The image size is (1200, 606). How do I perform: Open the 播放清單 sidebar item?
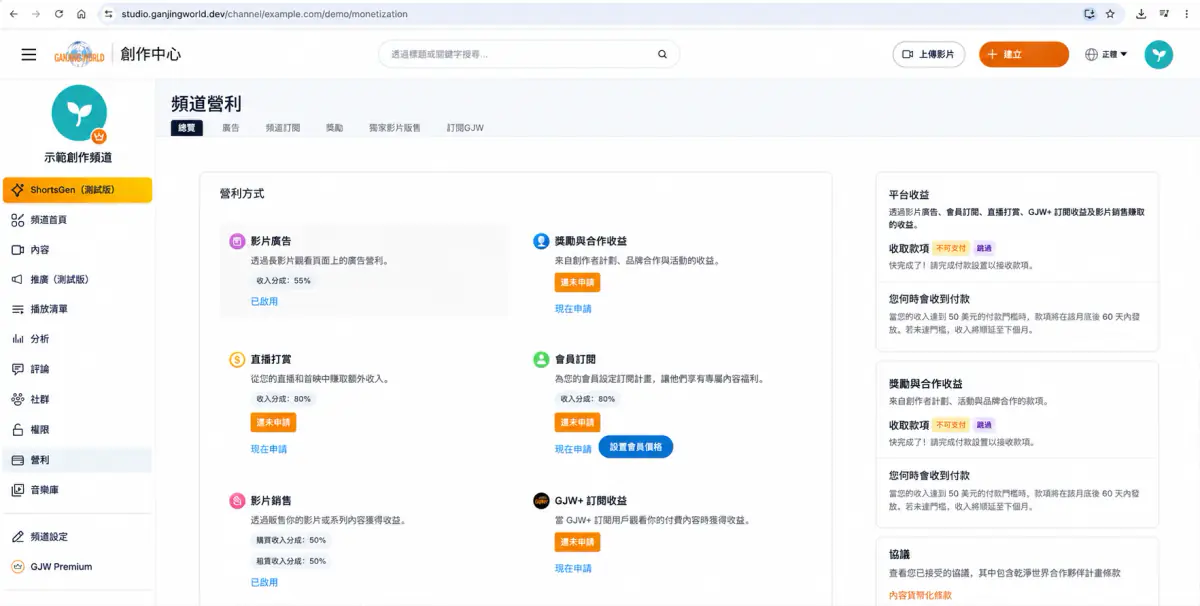pos(76,310)
